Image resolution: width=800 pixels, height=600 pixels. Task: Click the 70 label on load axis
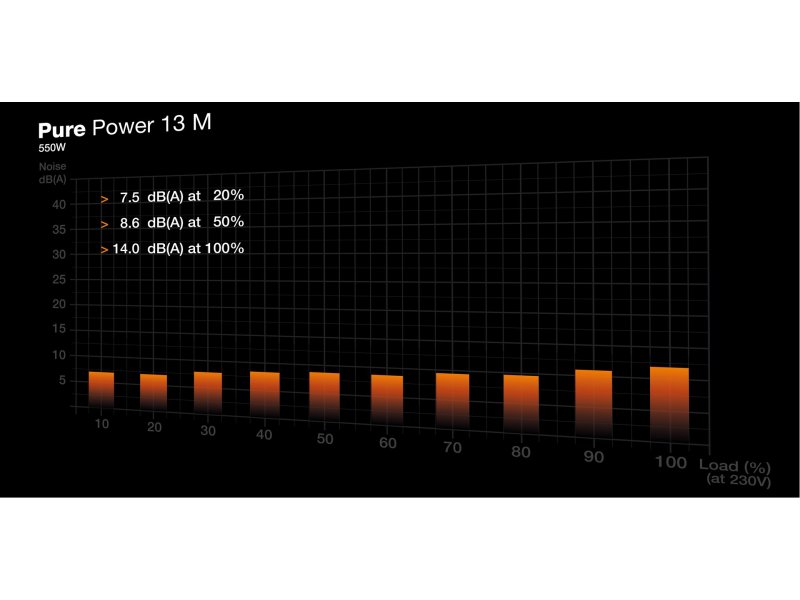[x=453, y=448]
